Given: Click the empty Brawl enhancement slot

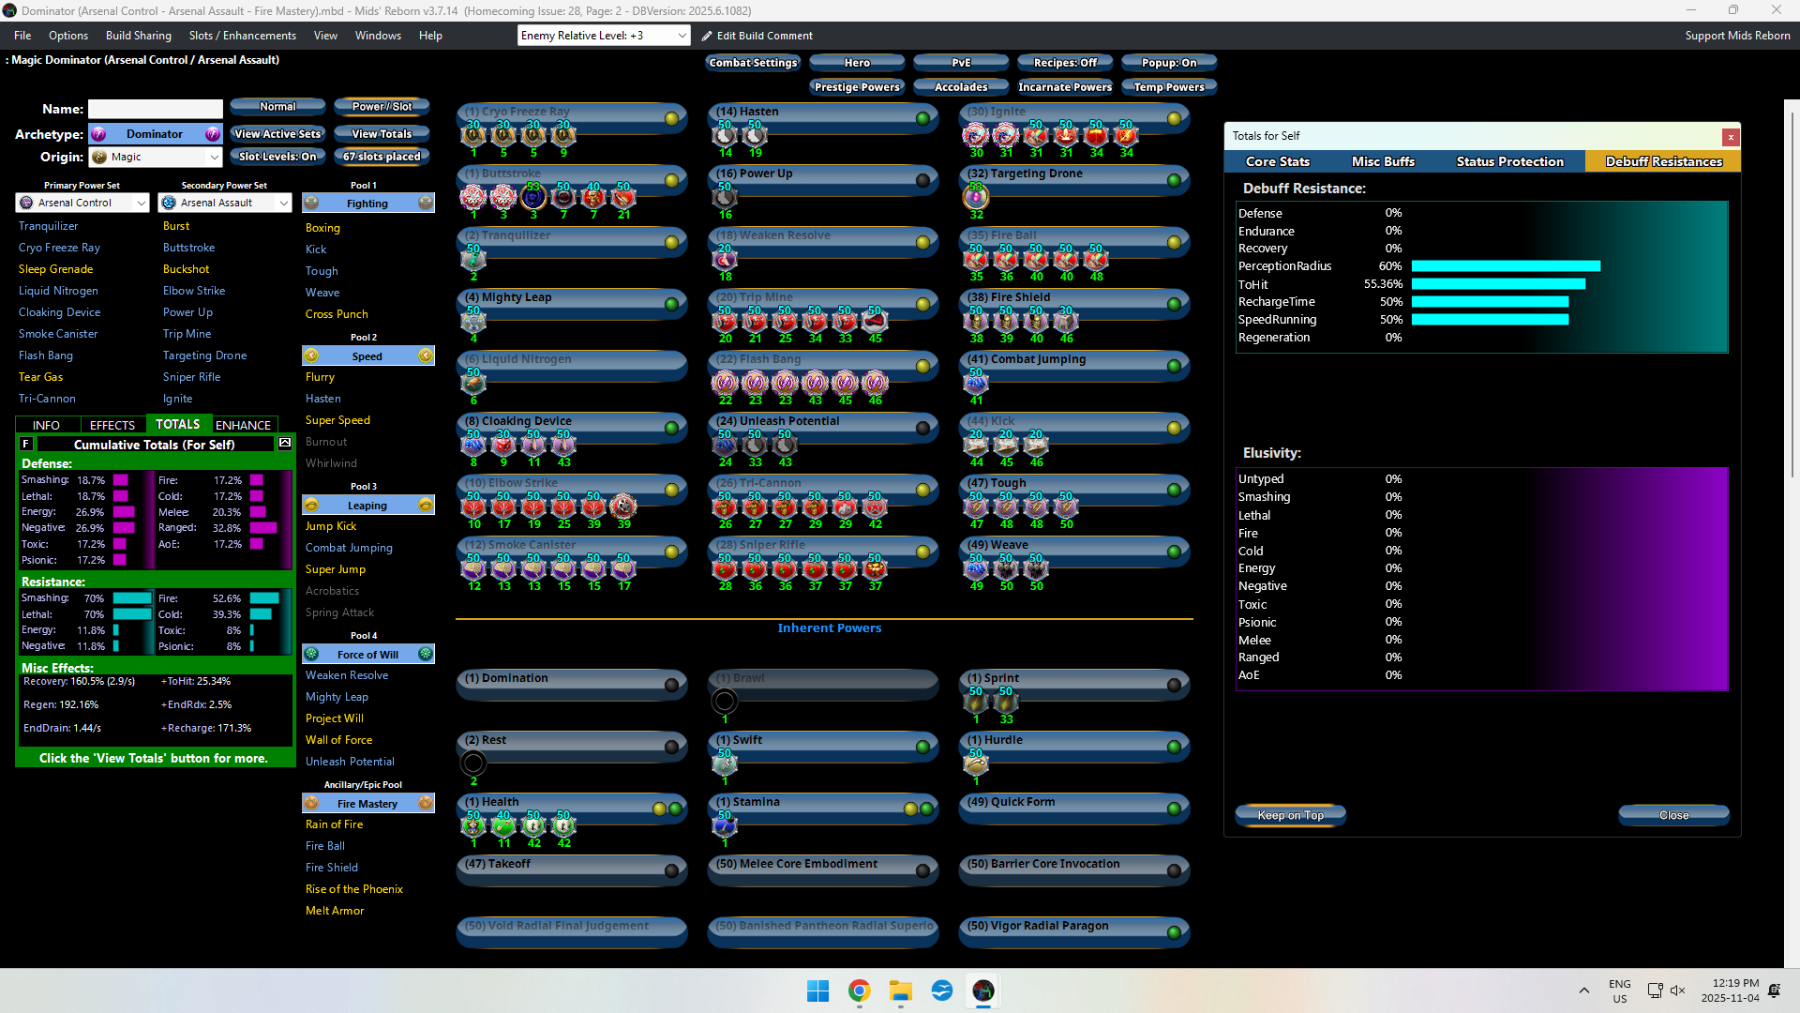Looking at the screenshot, I should (724, 701).
